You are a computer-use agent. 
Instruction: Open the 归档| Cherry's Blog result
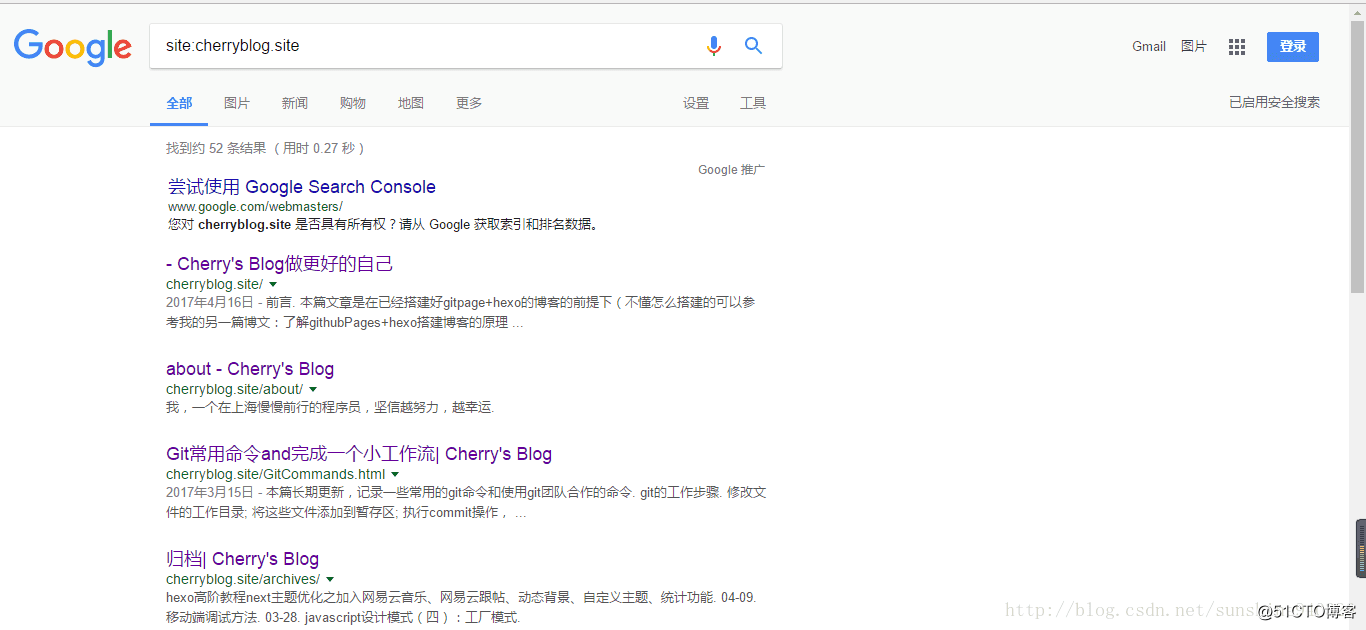pos(243,559)
